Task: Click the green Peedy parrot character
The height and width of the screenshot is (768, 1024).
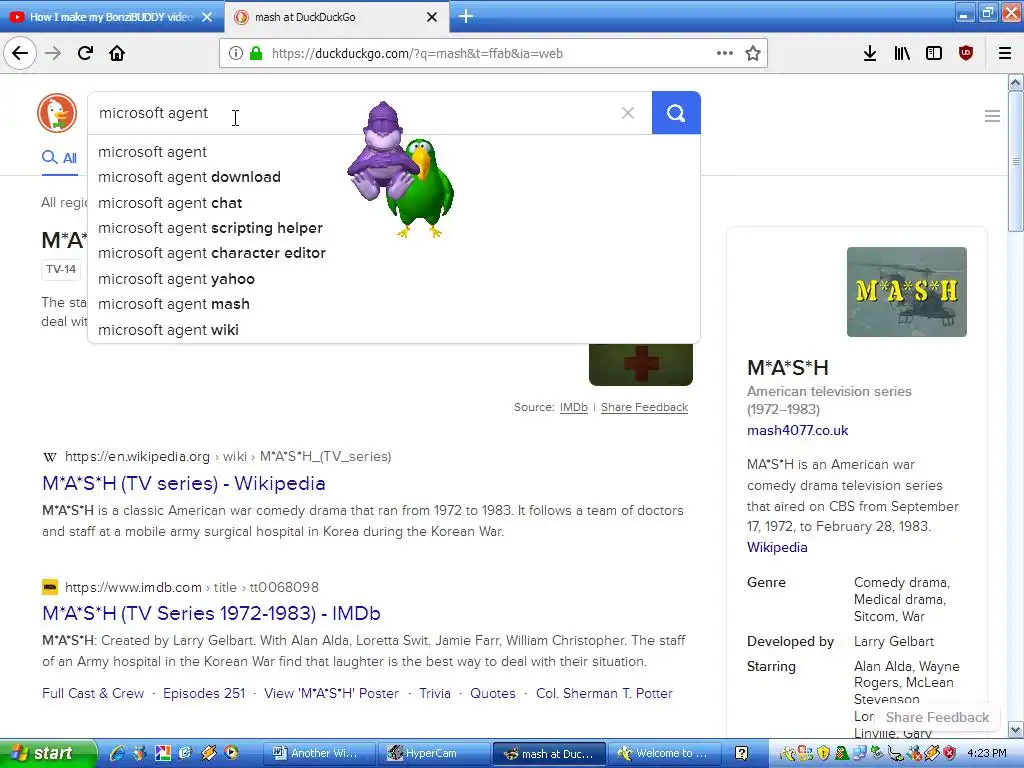Action: pyautogui.click(x=426, y=189)
